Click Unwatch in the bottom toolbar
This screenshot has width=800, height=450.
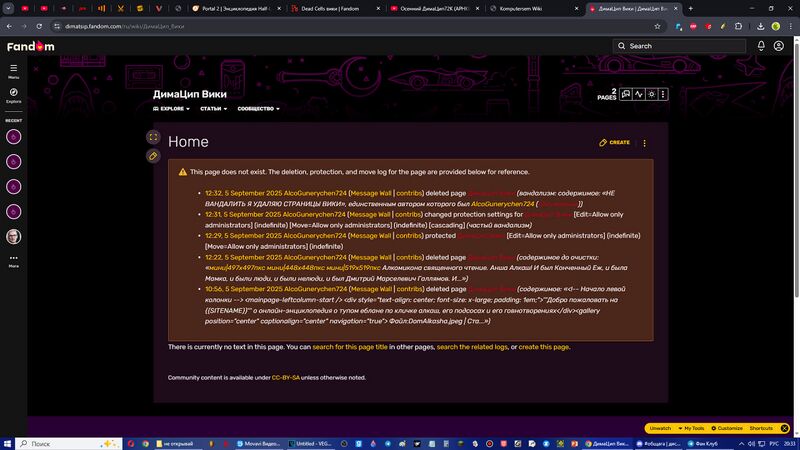point(660,428)
